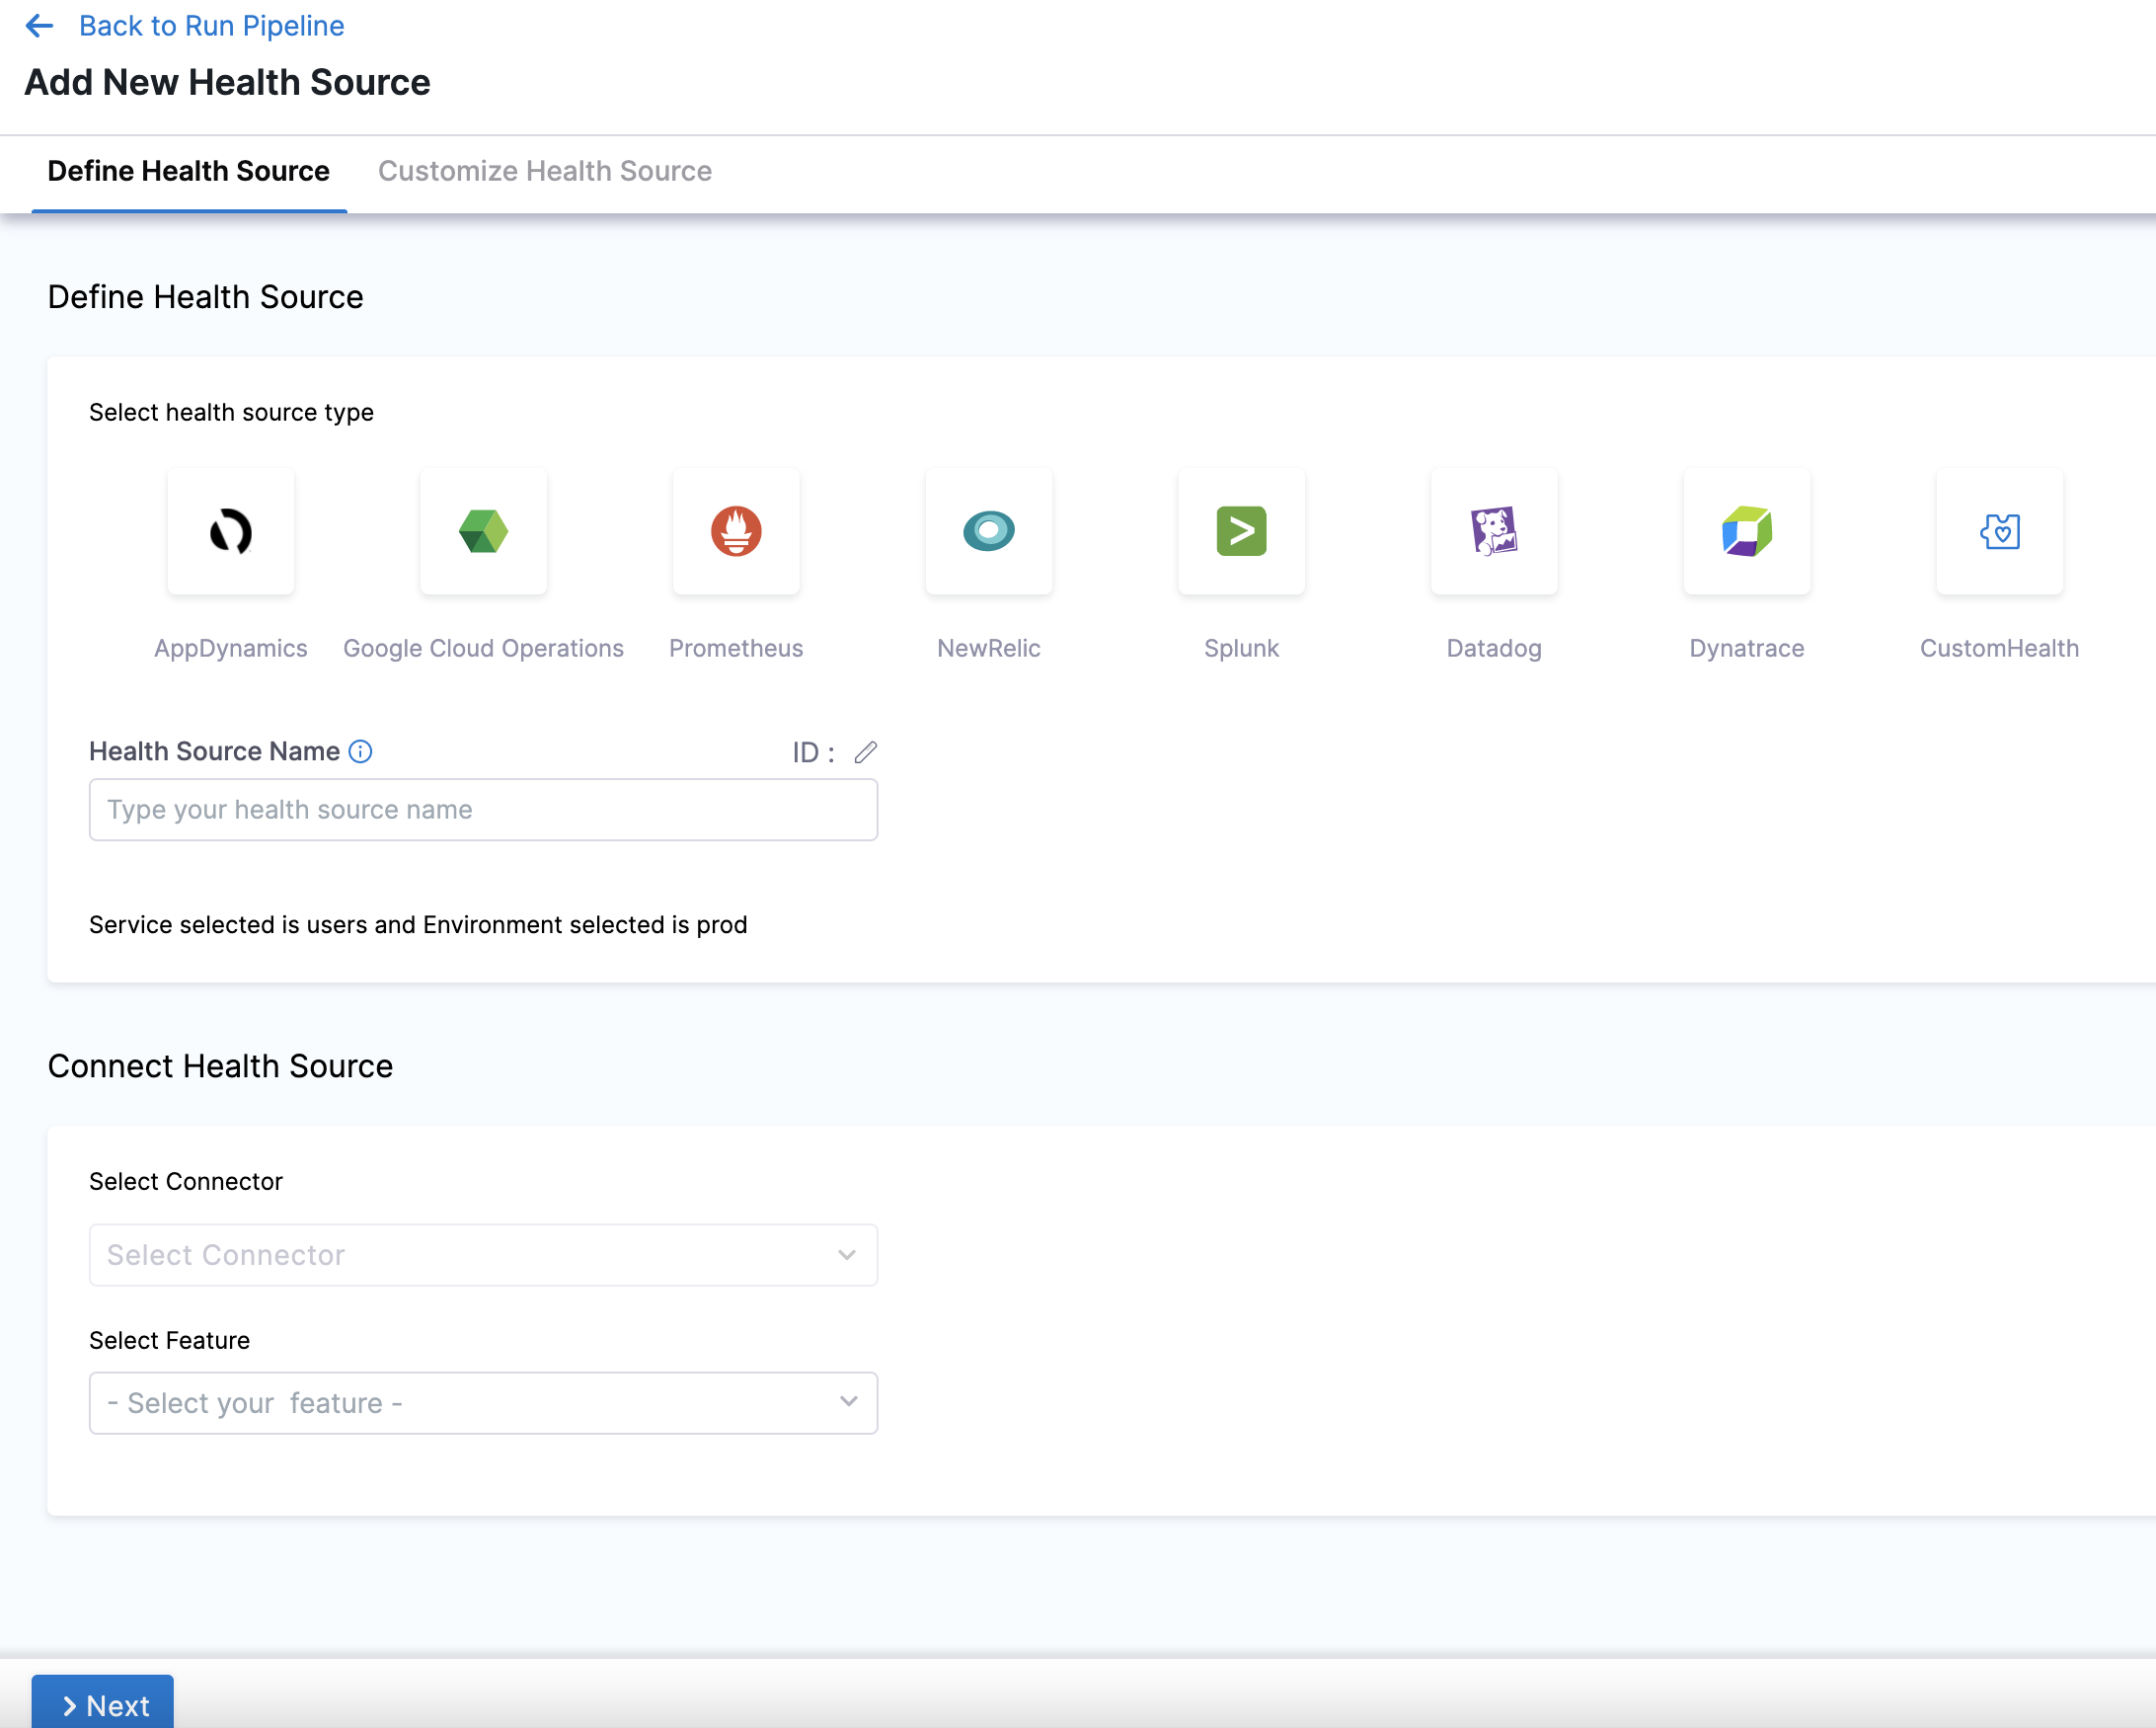
Task: Go Back to Run Pipeline link
Action: click(211, 26)
